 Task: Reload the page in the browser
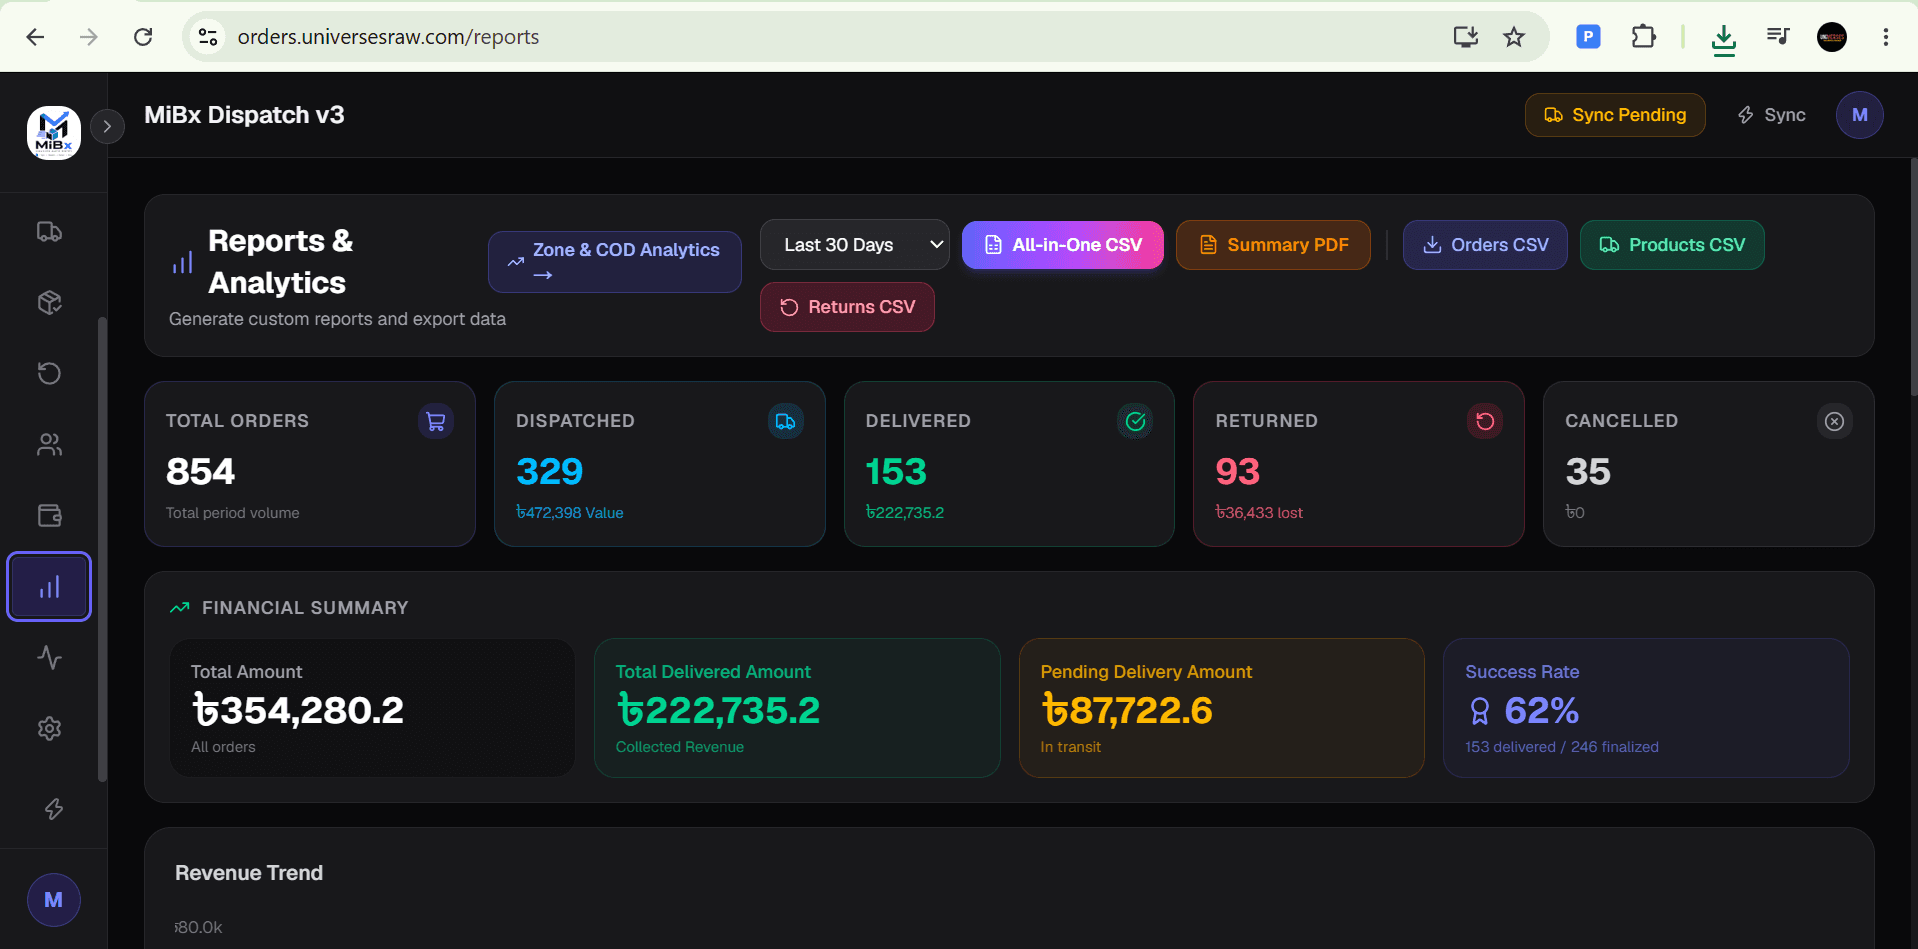(x=143, y=37)
